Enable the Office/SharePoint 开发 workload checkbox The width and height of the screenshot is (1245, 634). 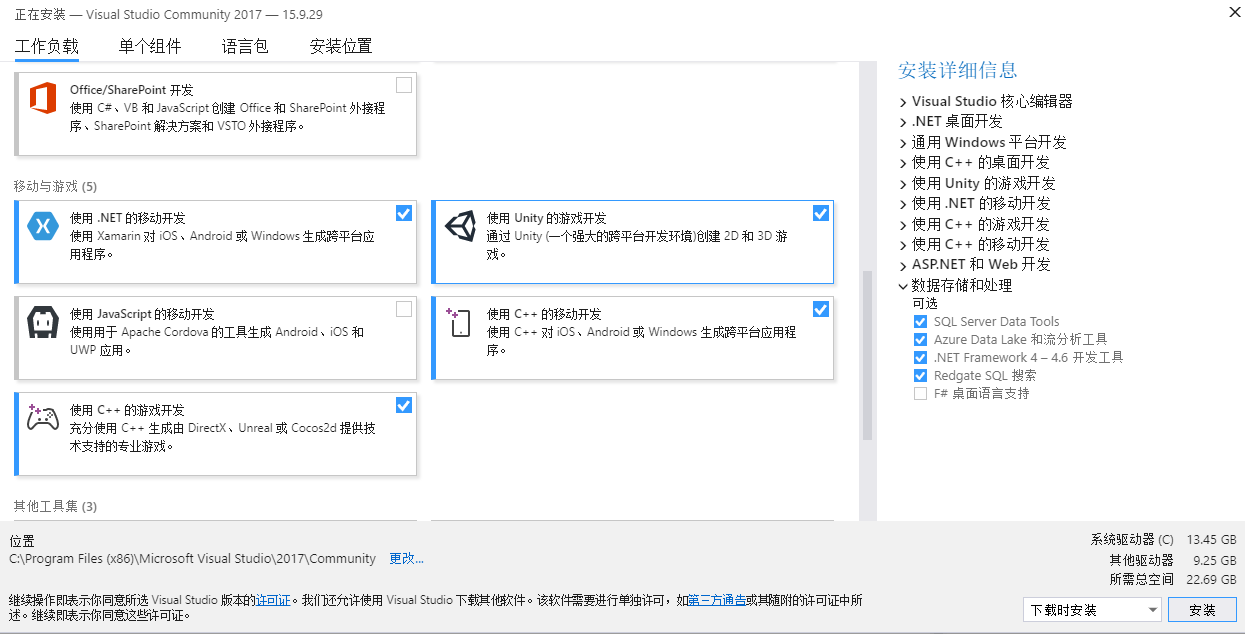[x=403, y=85]
